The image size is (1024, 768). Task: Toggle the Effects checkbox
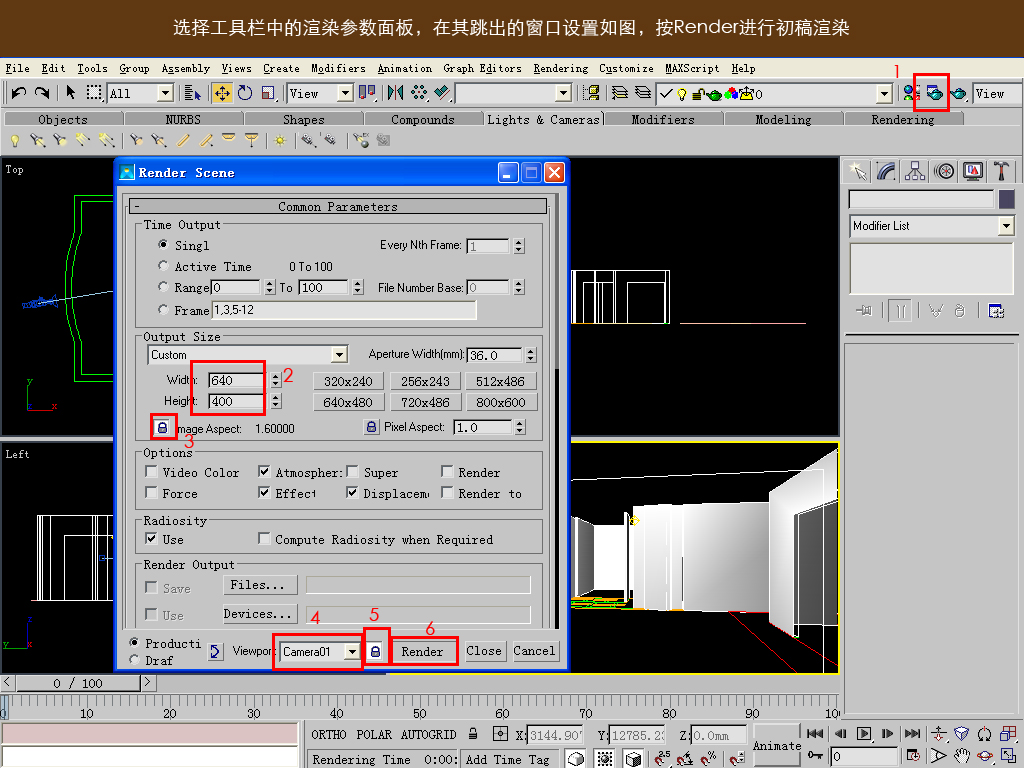[x=264, y=492]
